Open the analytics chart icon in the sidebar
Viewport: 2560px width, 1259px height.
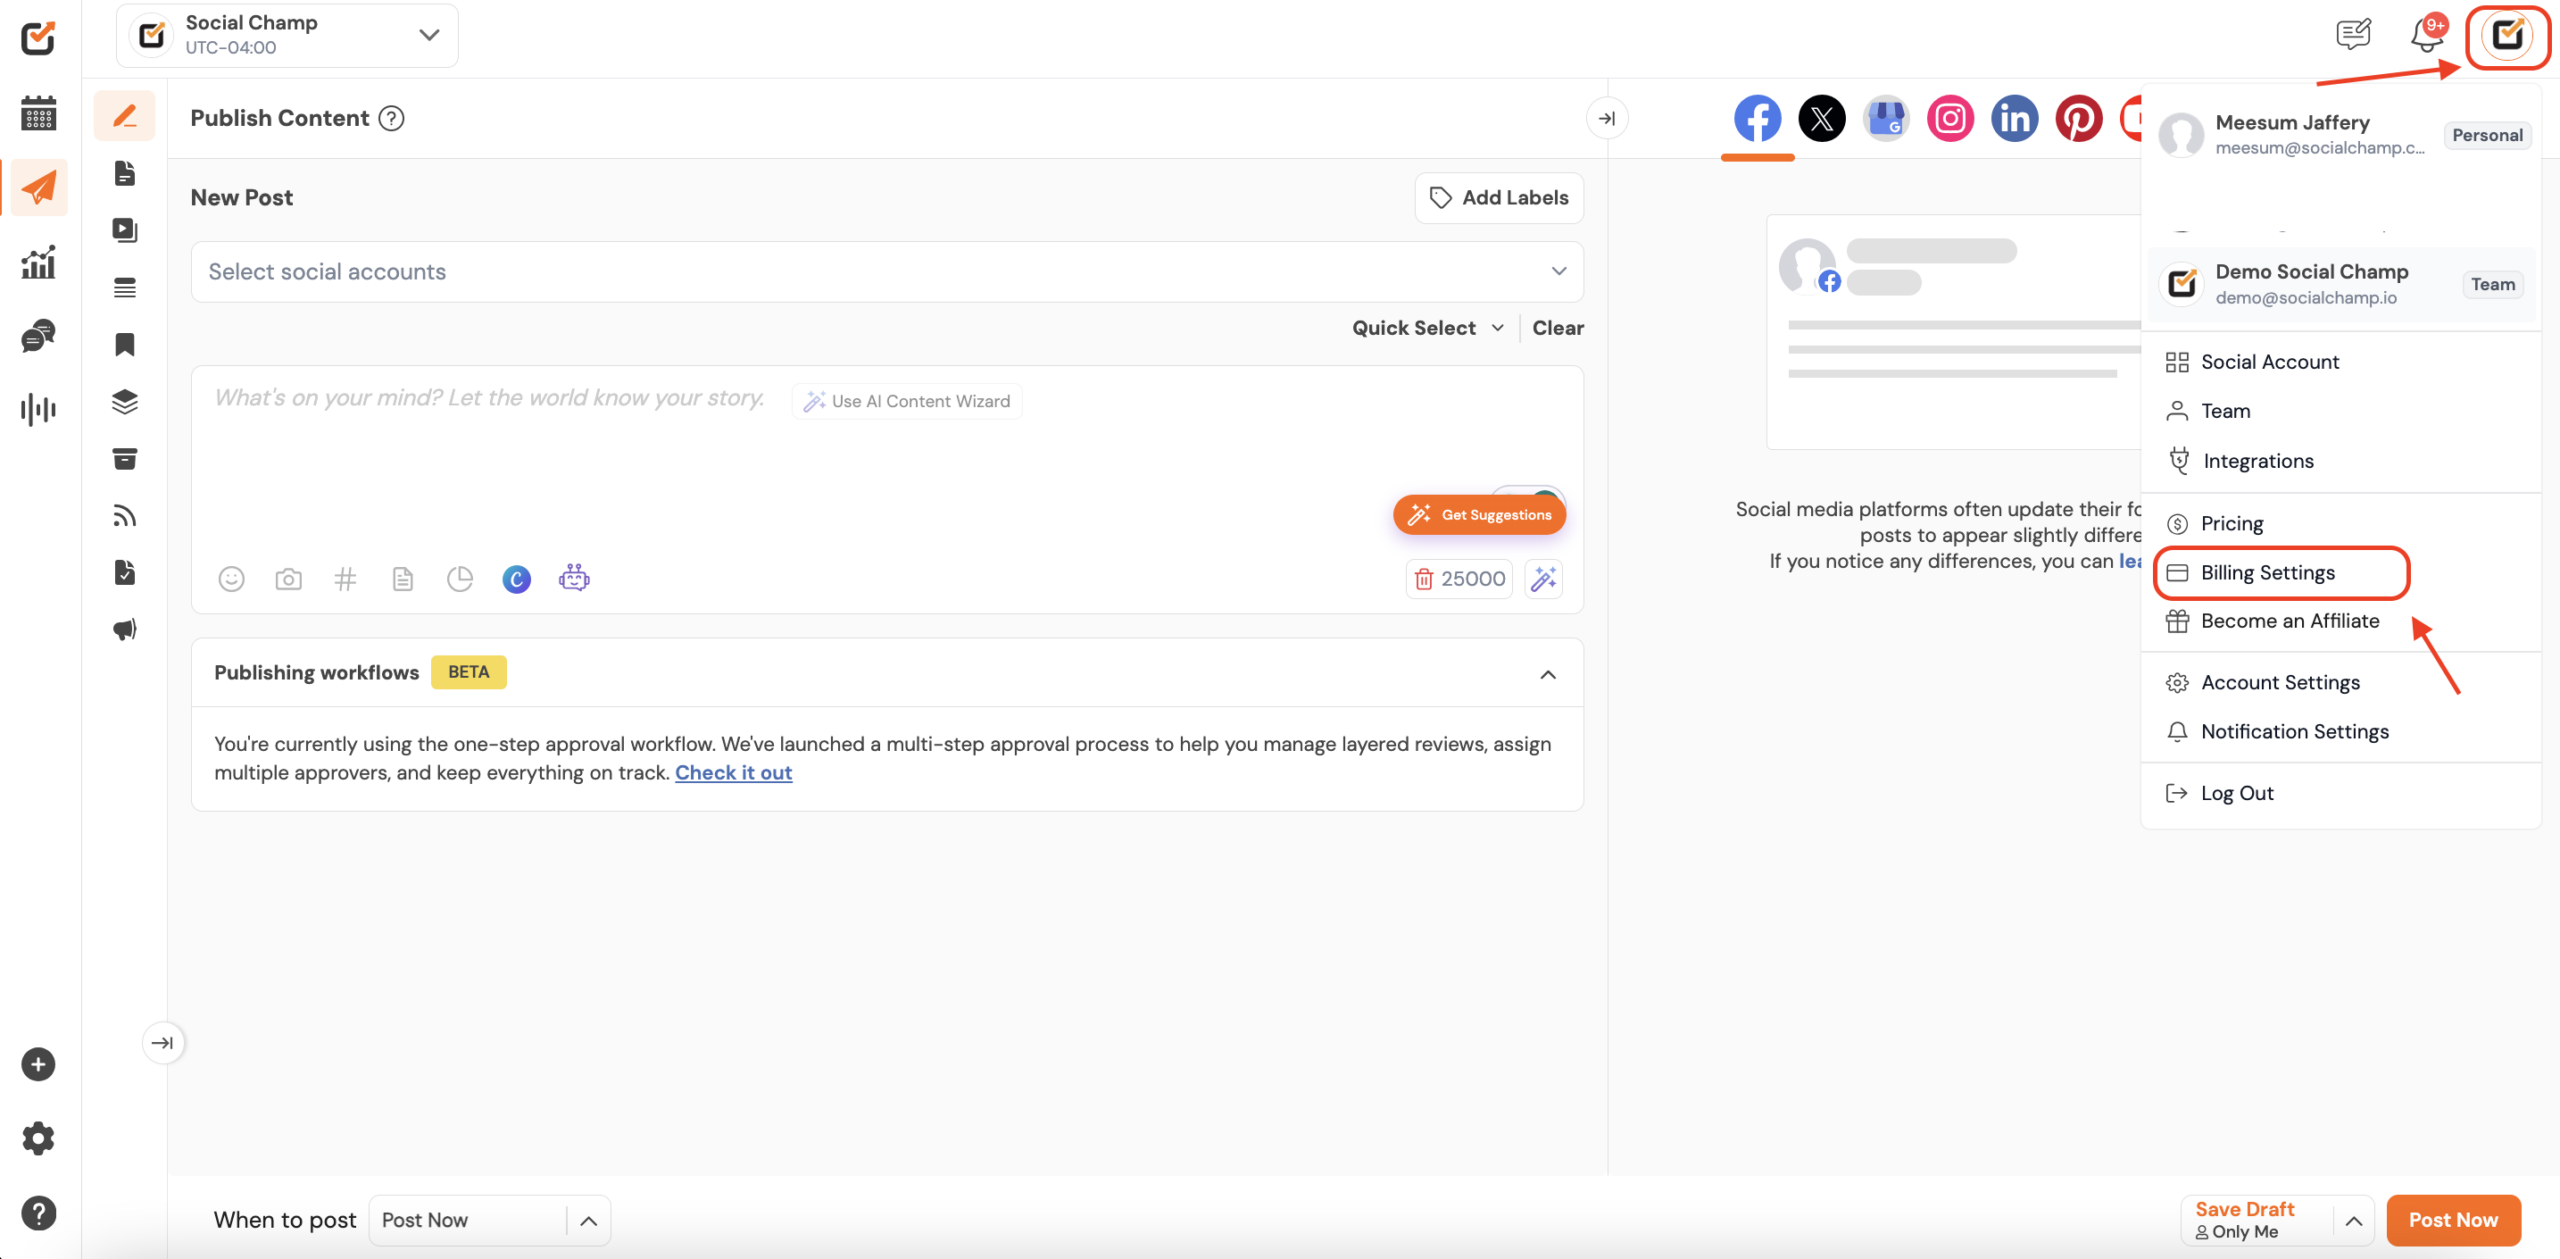[x=38, y=263]
